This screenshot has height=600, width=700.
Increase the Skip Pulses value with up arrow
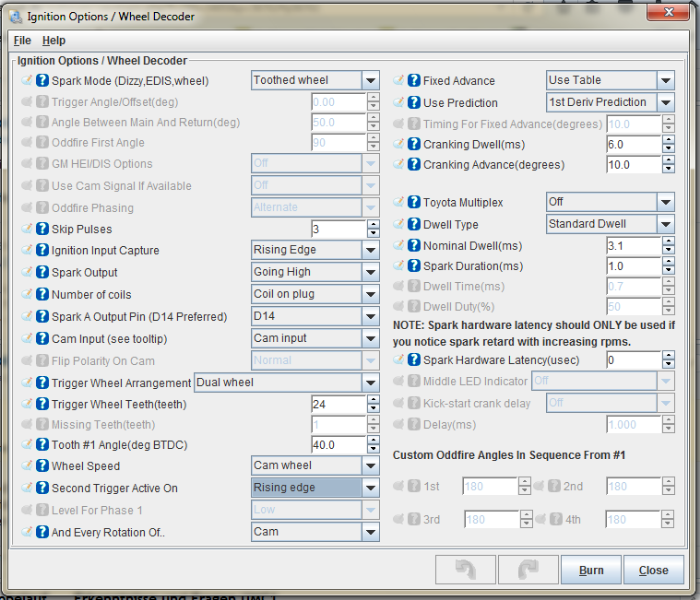tap(373, 225)
